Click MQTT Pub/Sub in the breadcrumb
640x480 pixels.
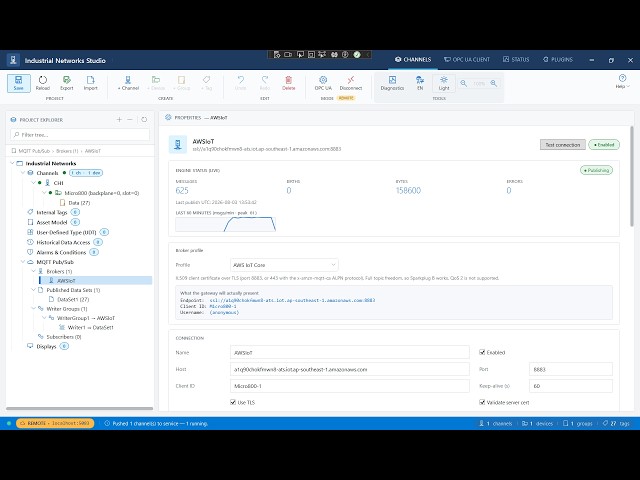click(x=34, y=151)
